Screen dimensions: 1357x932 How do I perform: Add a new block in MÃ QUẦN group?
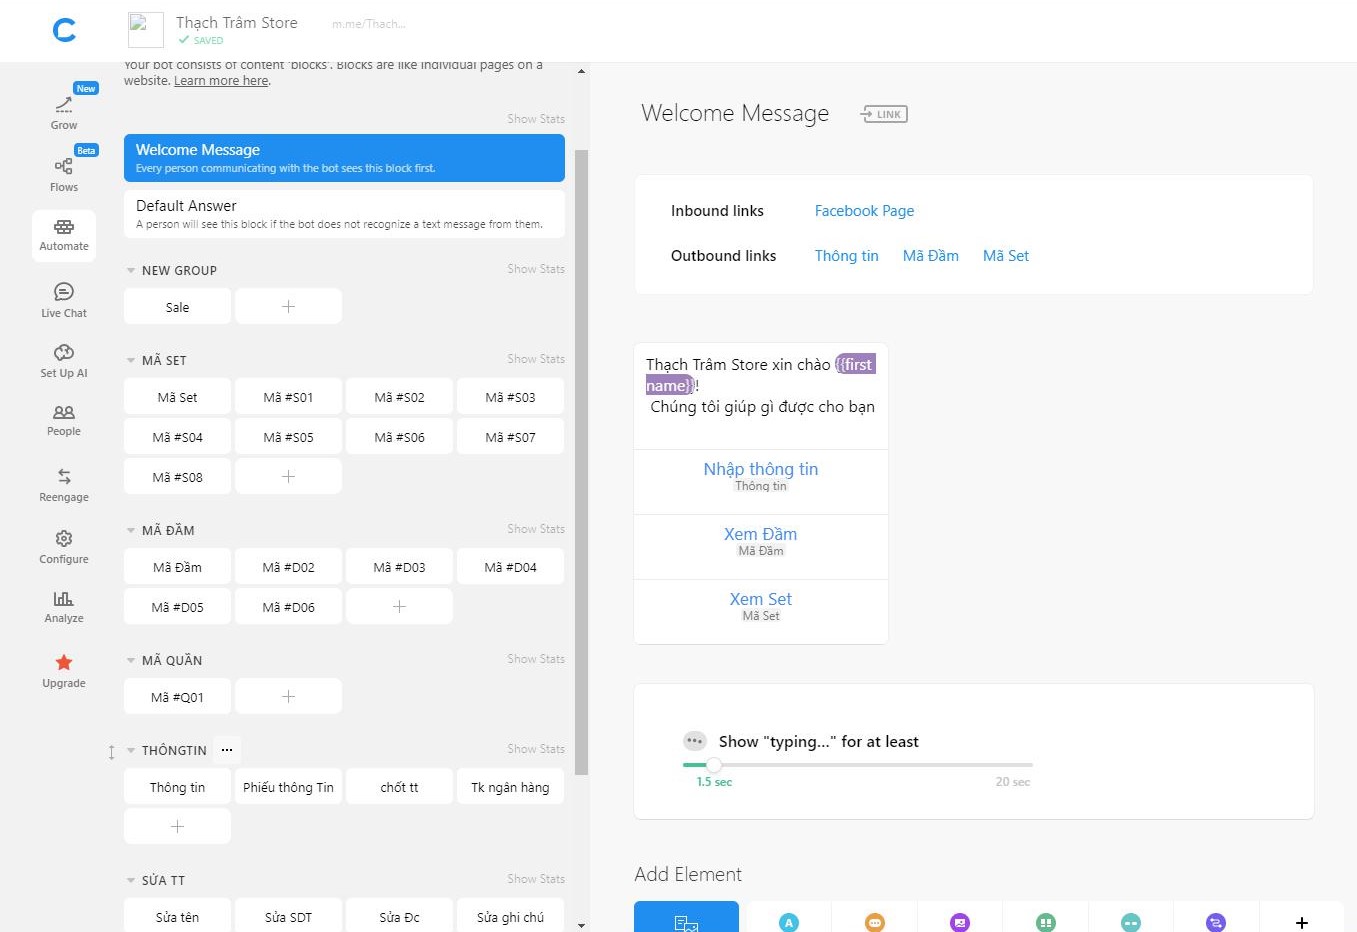288,696
